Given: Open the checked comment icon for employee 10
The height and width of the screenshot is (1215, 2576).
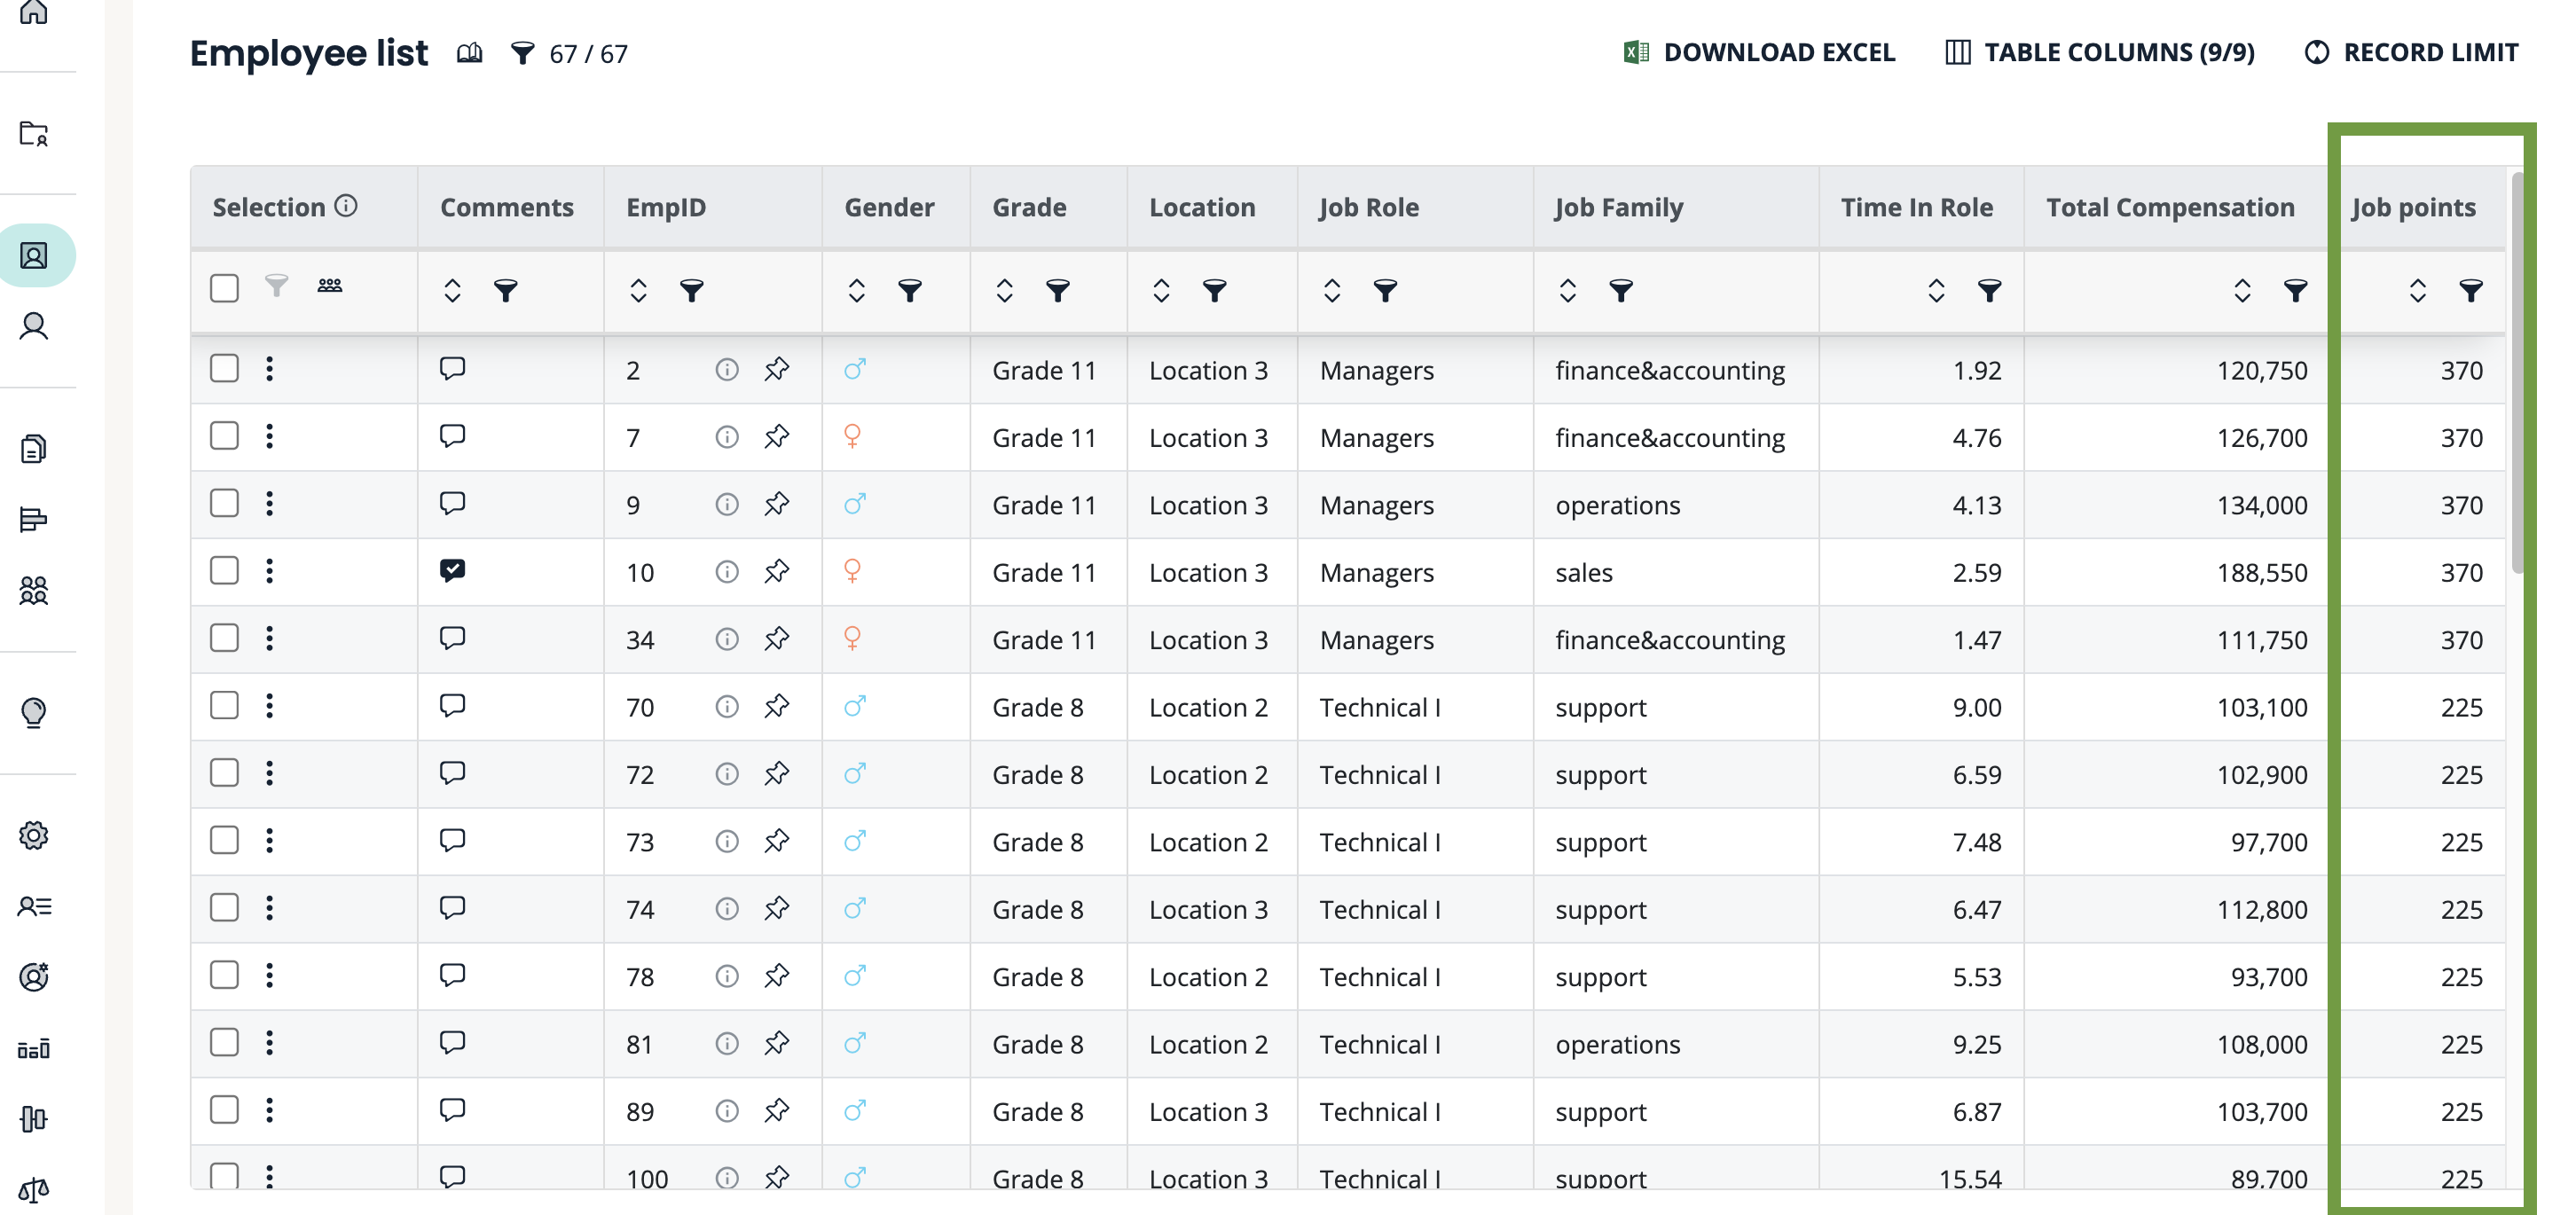Looking at the screenshot, I should (452, 571).
